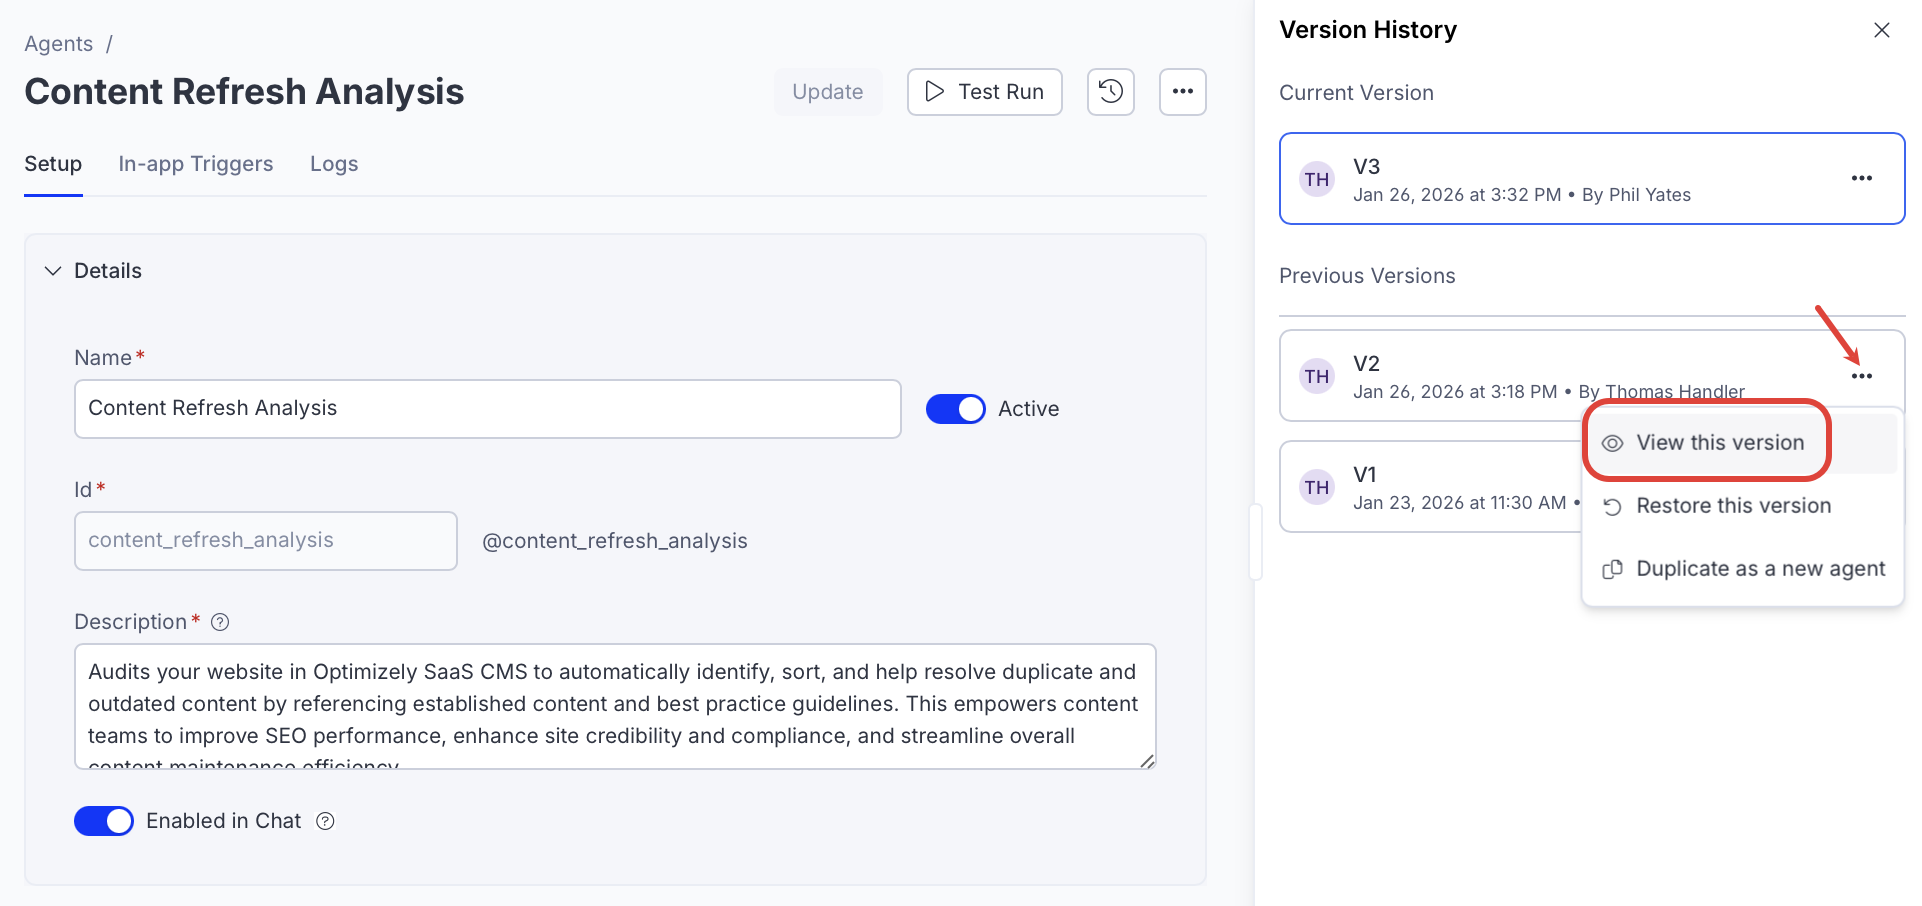
Task: Click the Description help question mark icon
Action: coord(221,622)
